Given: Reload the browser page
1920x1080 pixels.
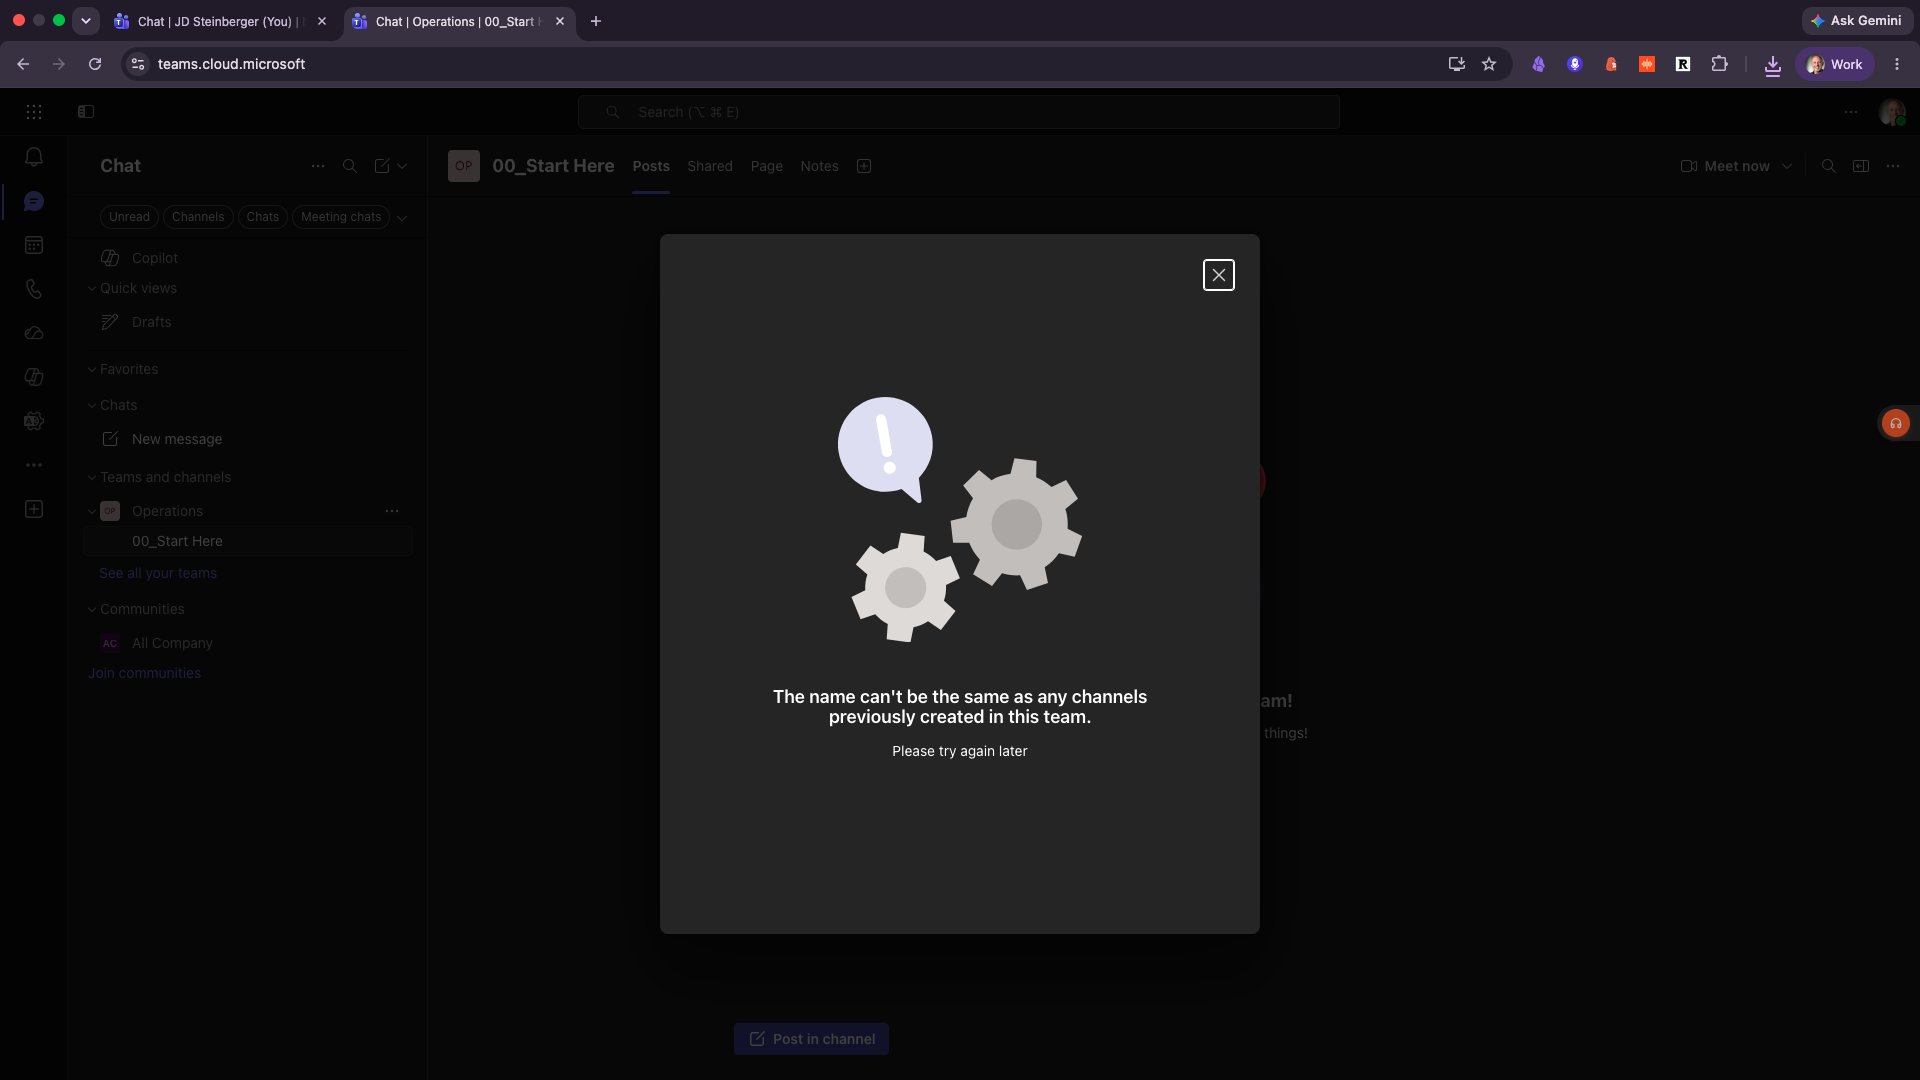Looking at the screenshot, I should tap(95, 64).
